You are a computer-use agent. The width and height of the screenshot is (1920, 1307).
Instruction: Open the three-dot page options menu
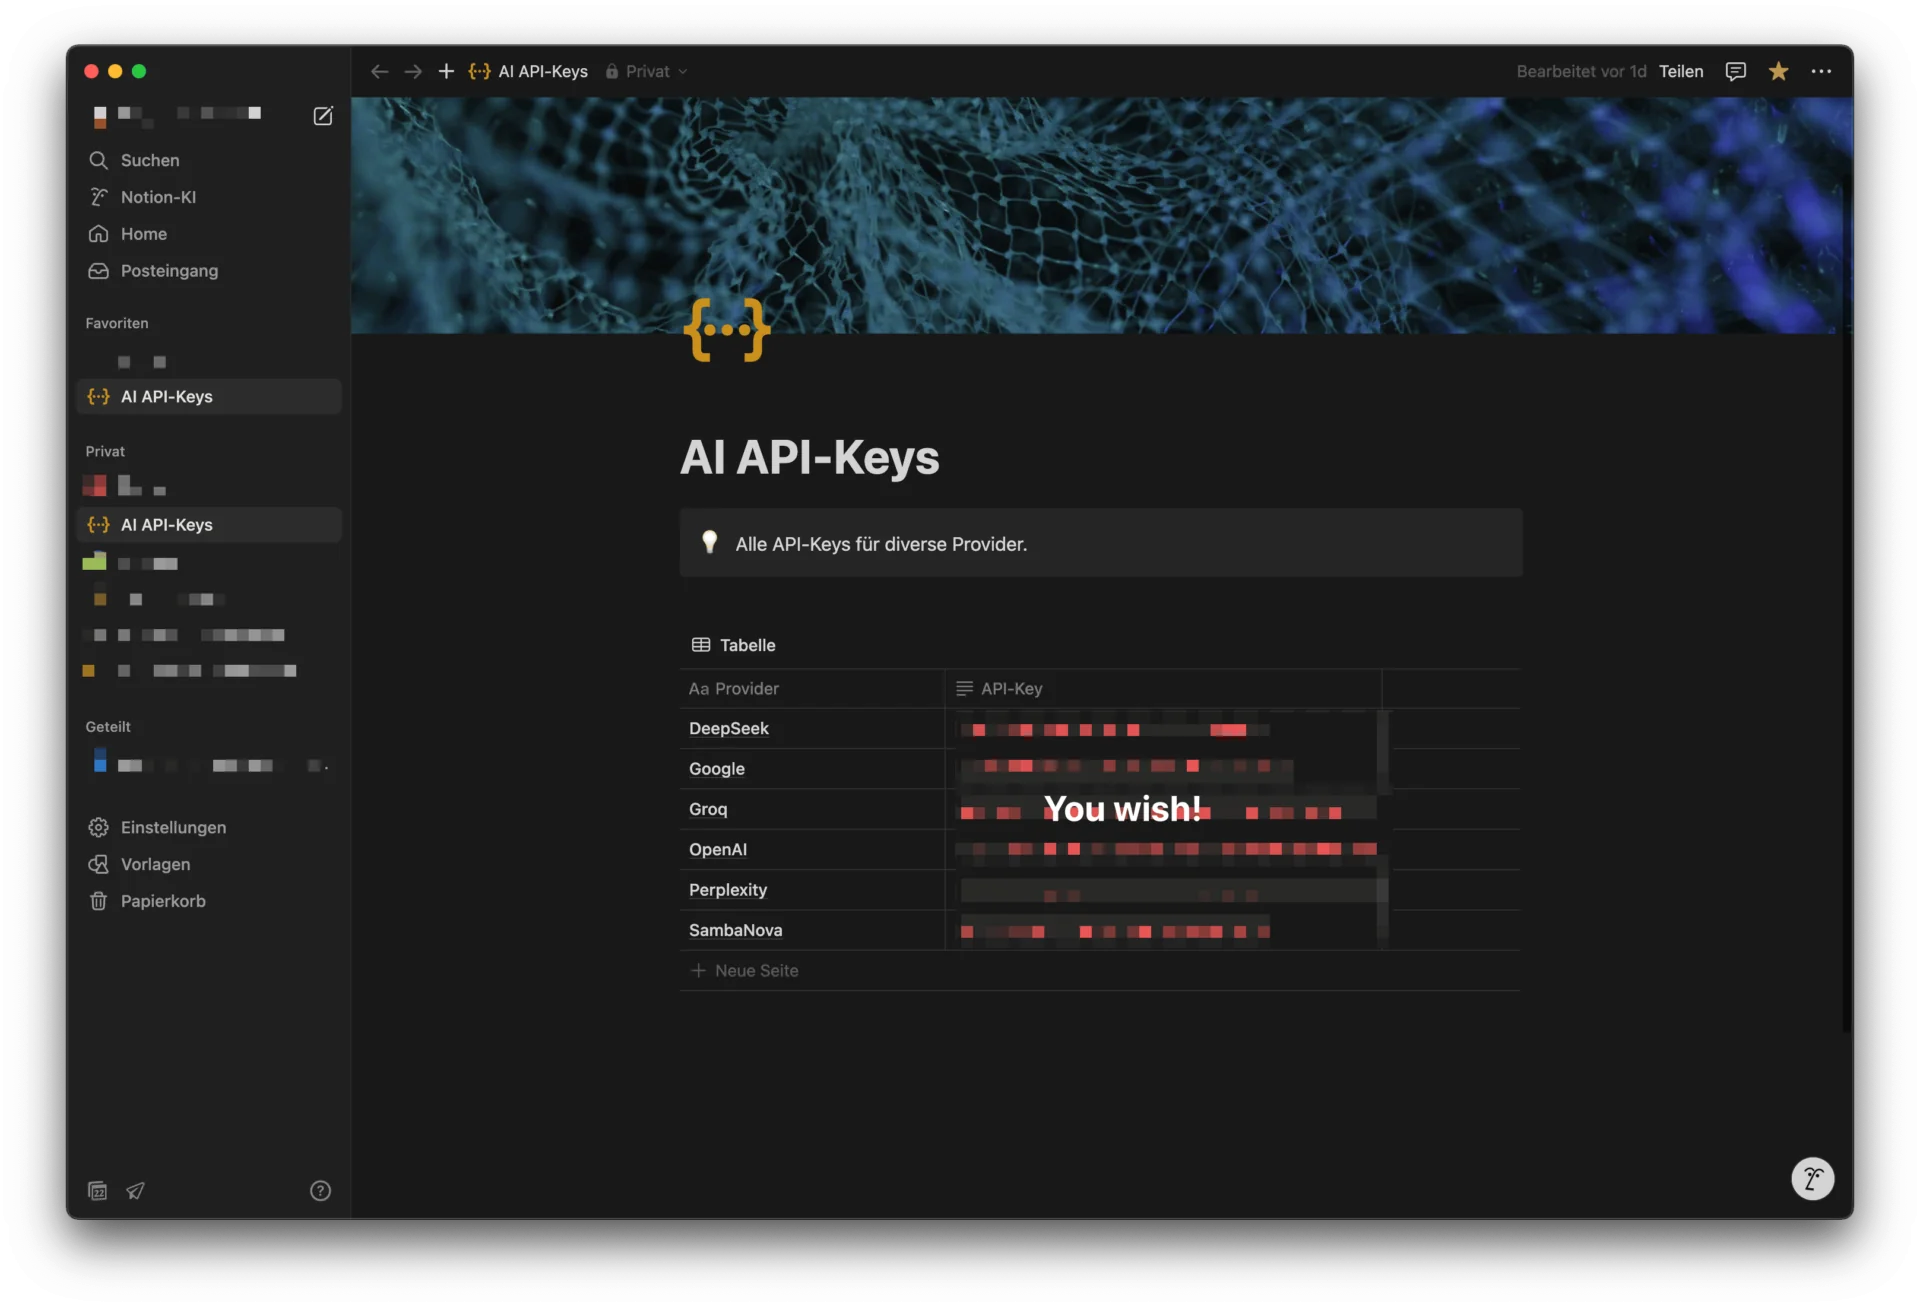tap(1821, 72)
